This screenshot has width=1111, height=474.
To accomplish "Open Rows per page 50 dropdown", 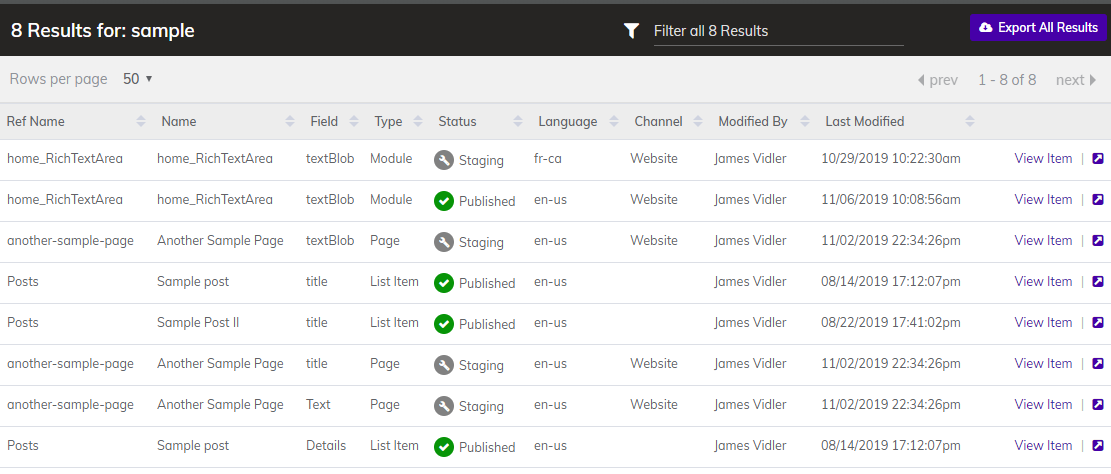I will pyautogui.click(x=138, y=79).
